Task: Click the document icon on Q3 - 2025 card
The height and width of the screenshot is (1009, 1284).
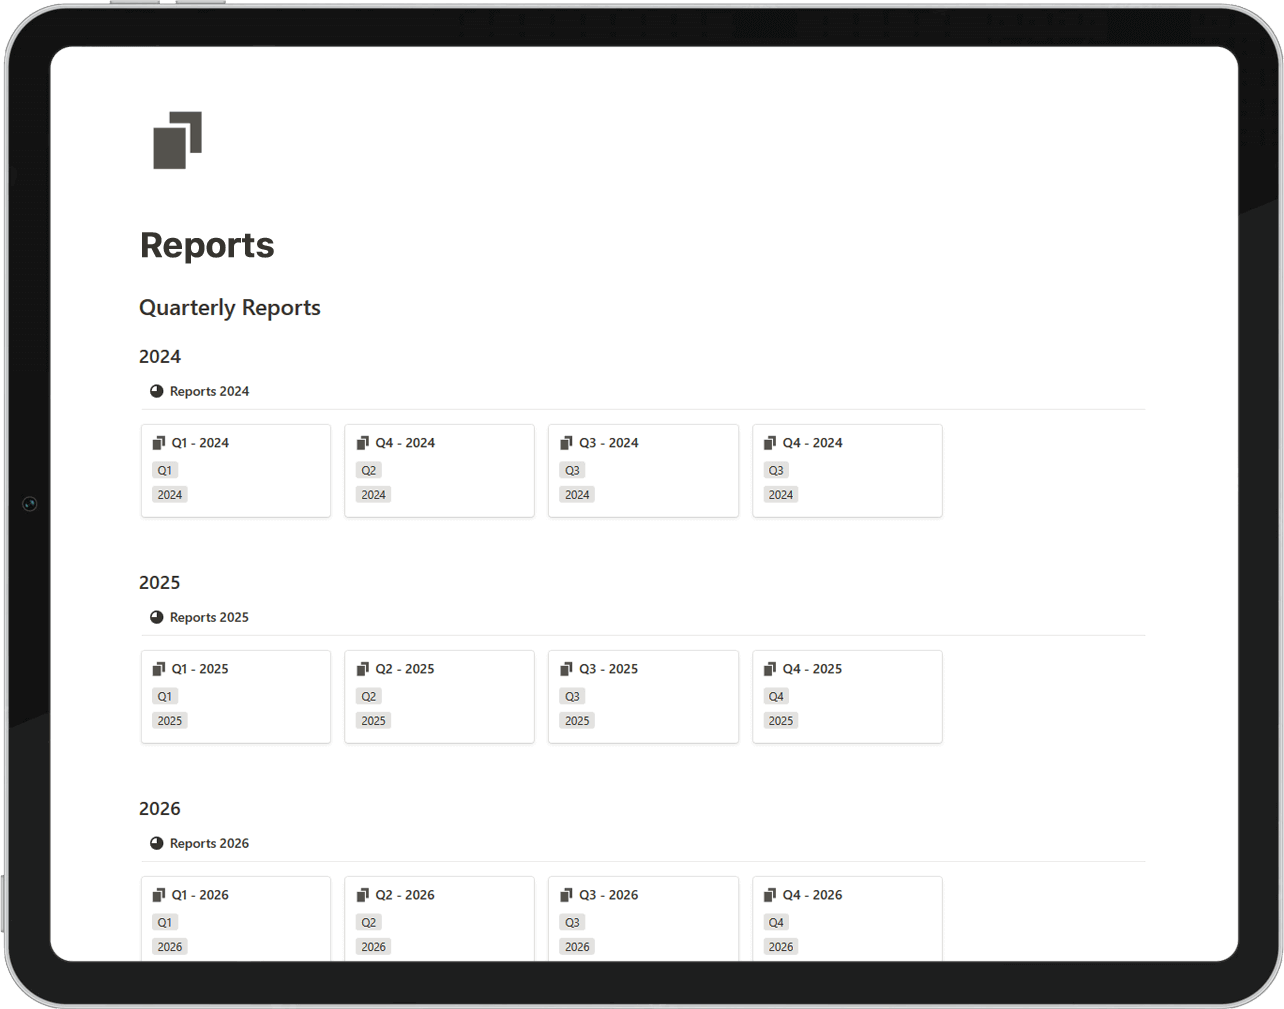Action: (567, 669)
